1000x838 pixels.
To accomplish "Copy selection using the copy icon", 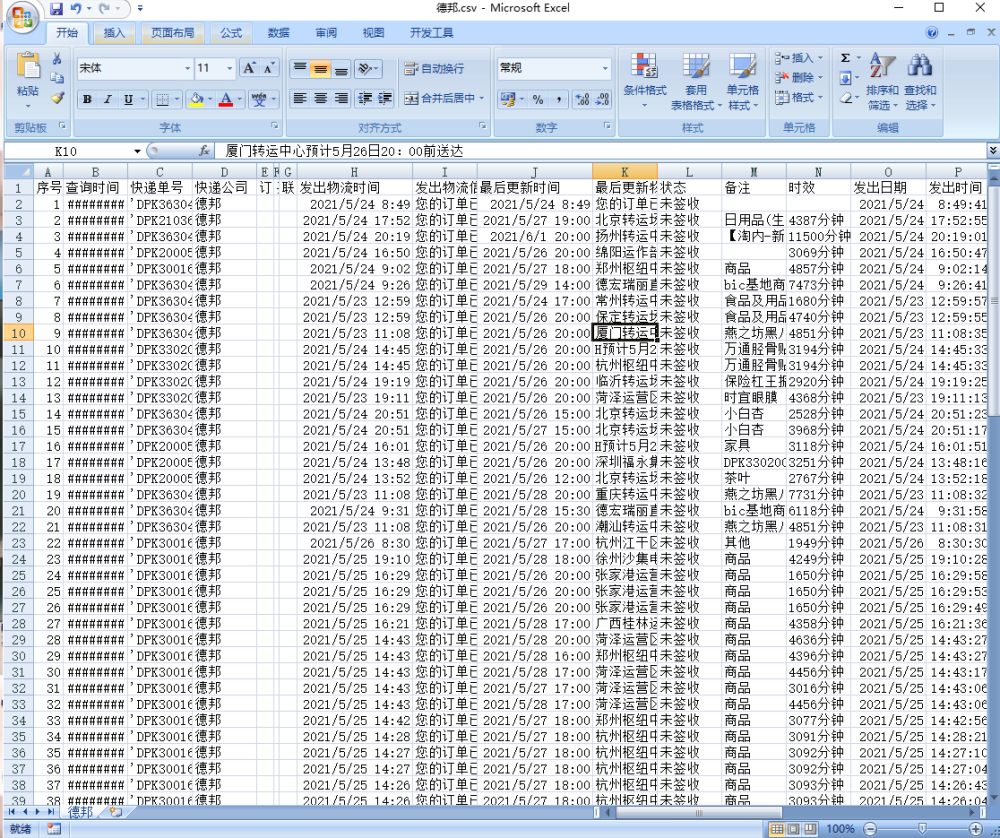I will click(57, 78).
